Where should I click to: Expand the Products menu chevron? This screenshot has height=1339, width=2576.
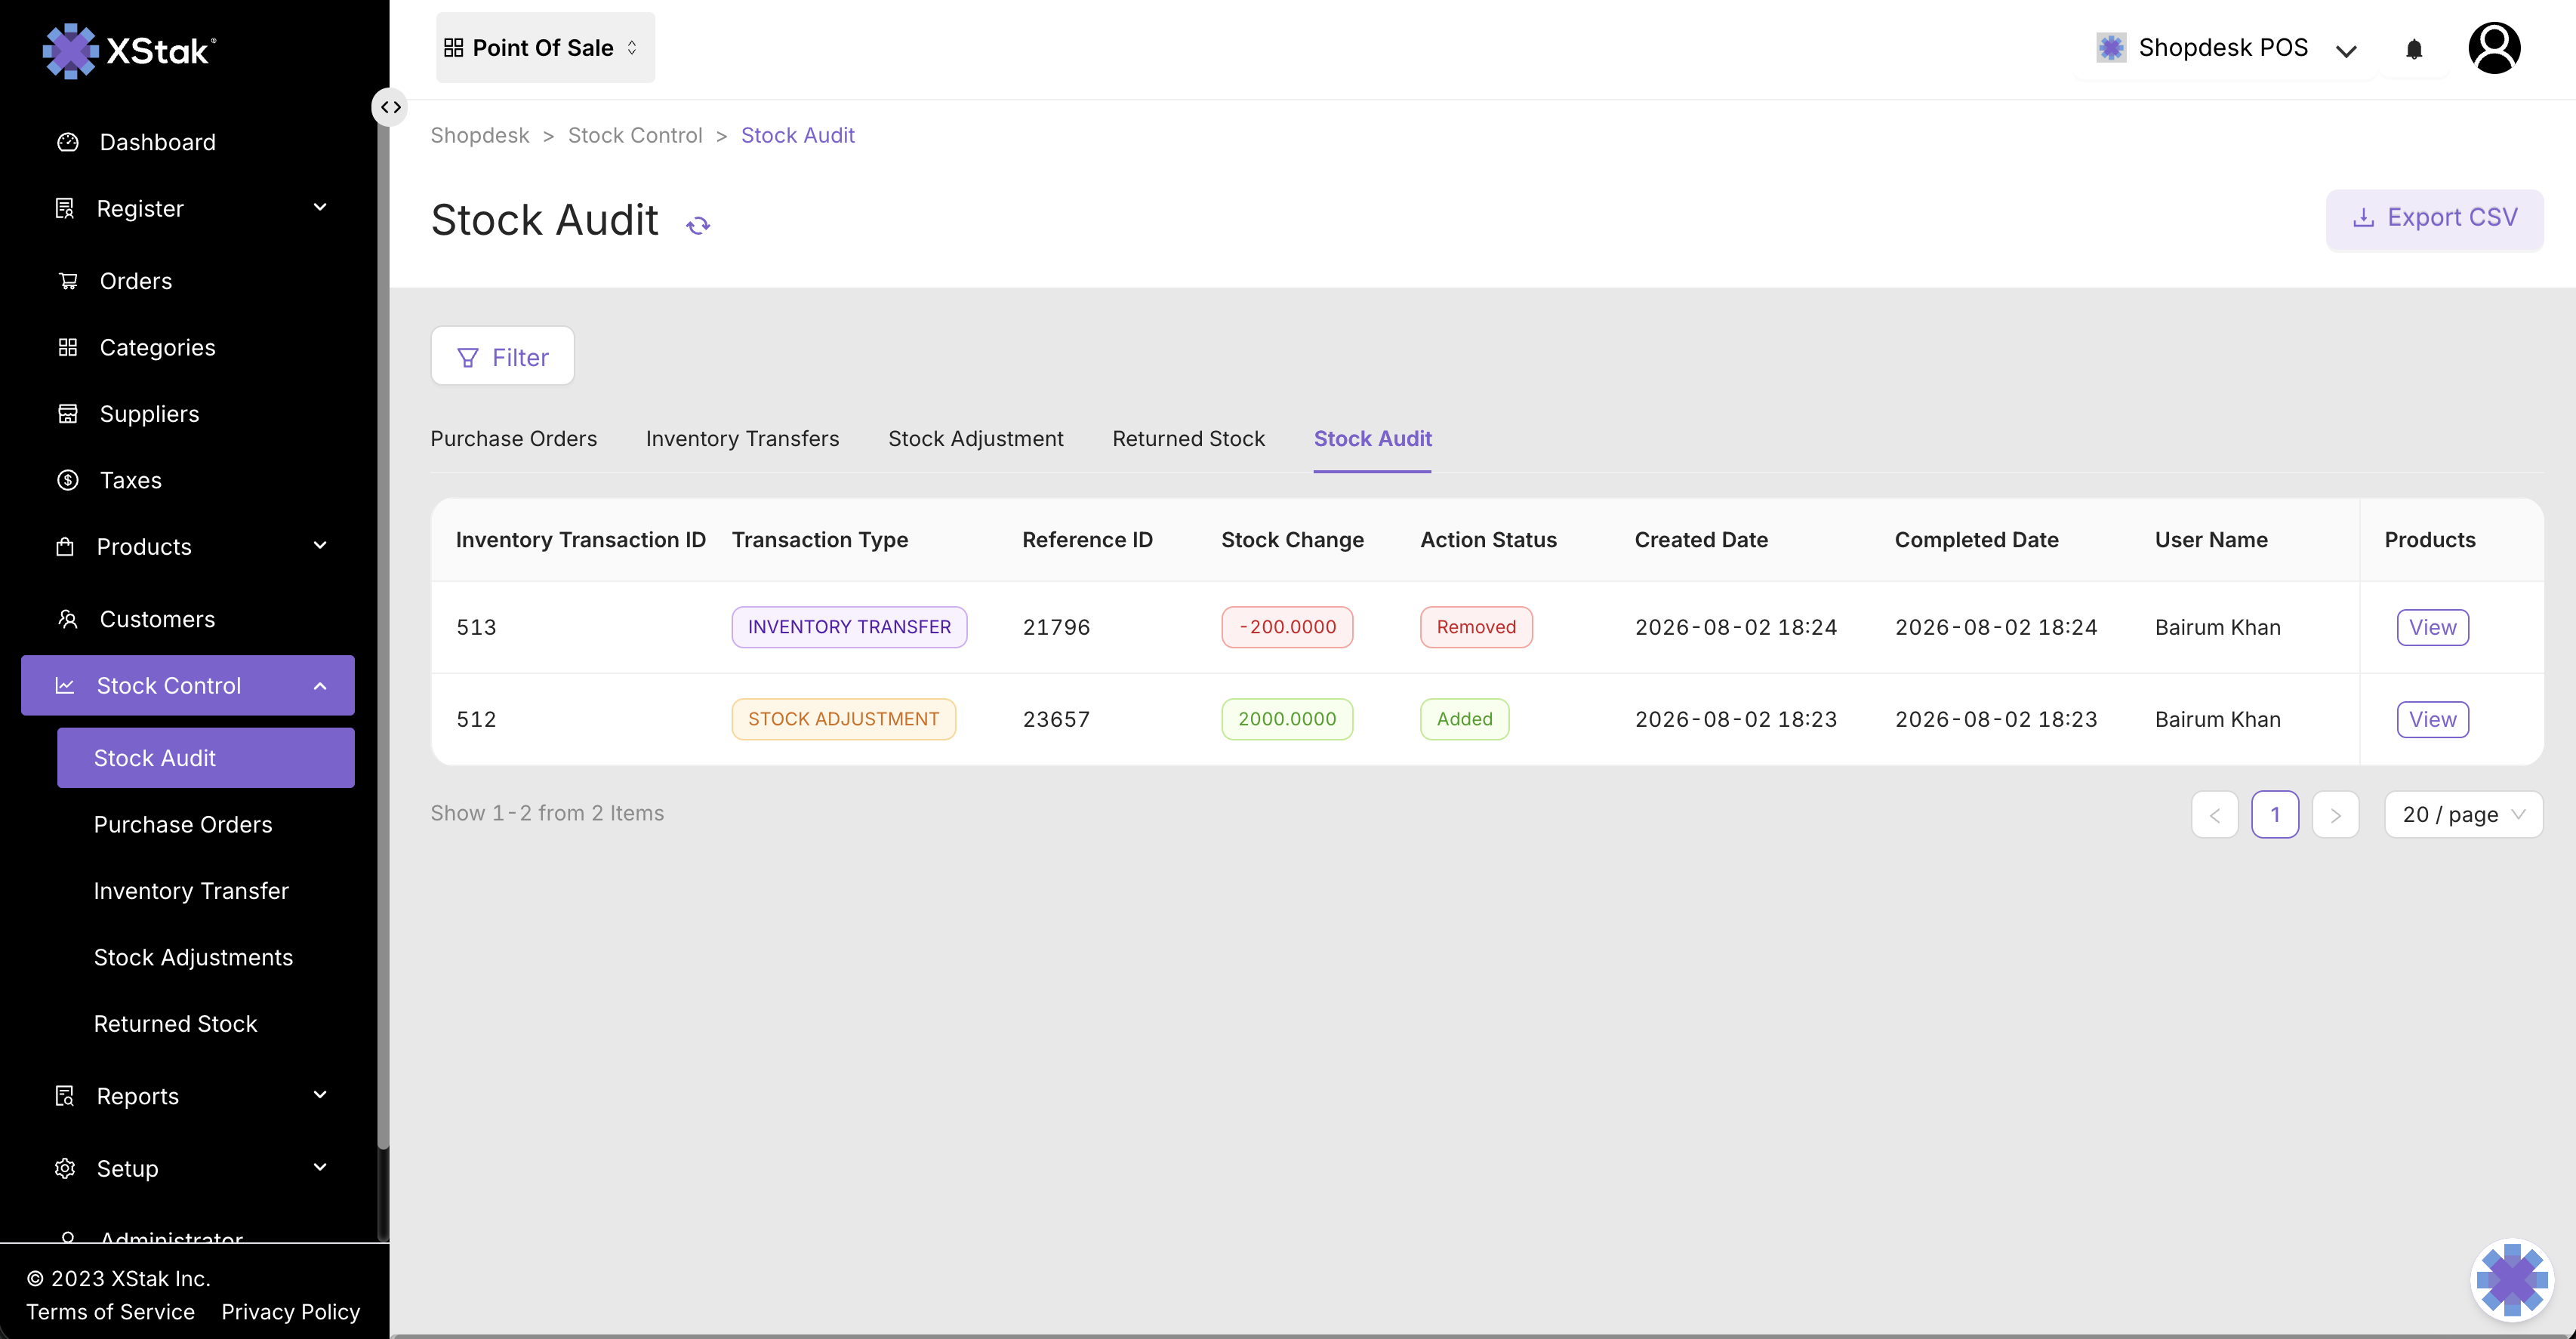pos(320,545)
